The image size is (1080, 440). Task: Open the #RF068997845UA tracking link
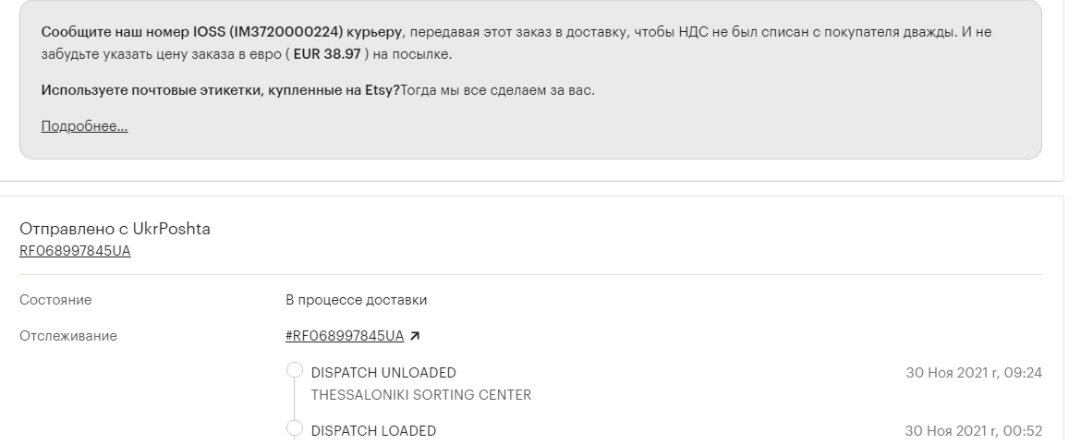pos(344,336)
